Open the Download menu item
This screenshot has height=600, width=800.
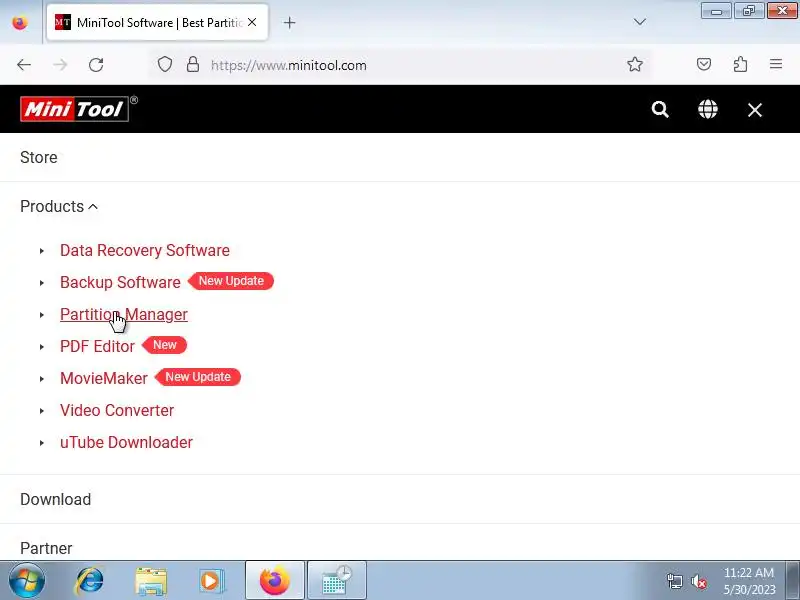pyautogui.click(x=56, y=499)
